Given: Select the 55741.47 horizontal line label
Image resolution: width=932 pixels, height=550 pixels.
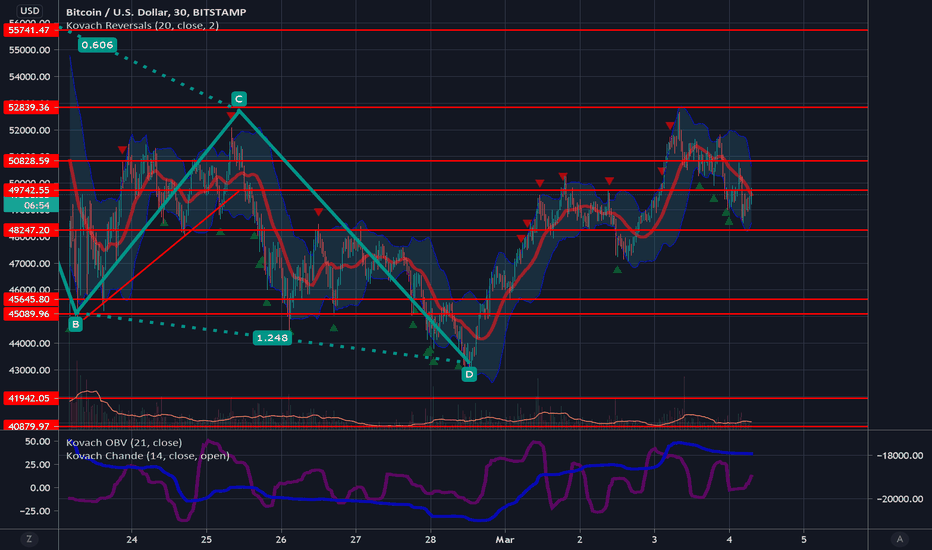Looking at the screenshot, I should tap(29, 30).
